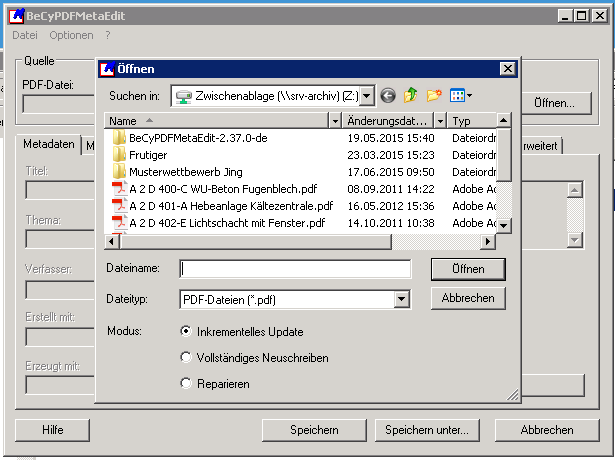Choose Vollständiges Neuschreiben mode
This screenshot has height=460, width=615.
tap(186, 357)
